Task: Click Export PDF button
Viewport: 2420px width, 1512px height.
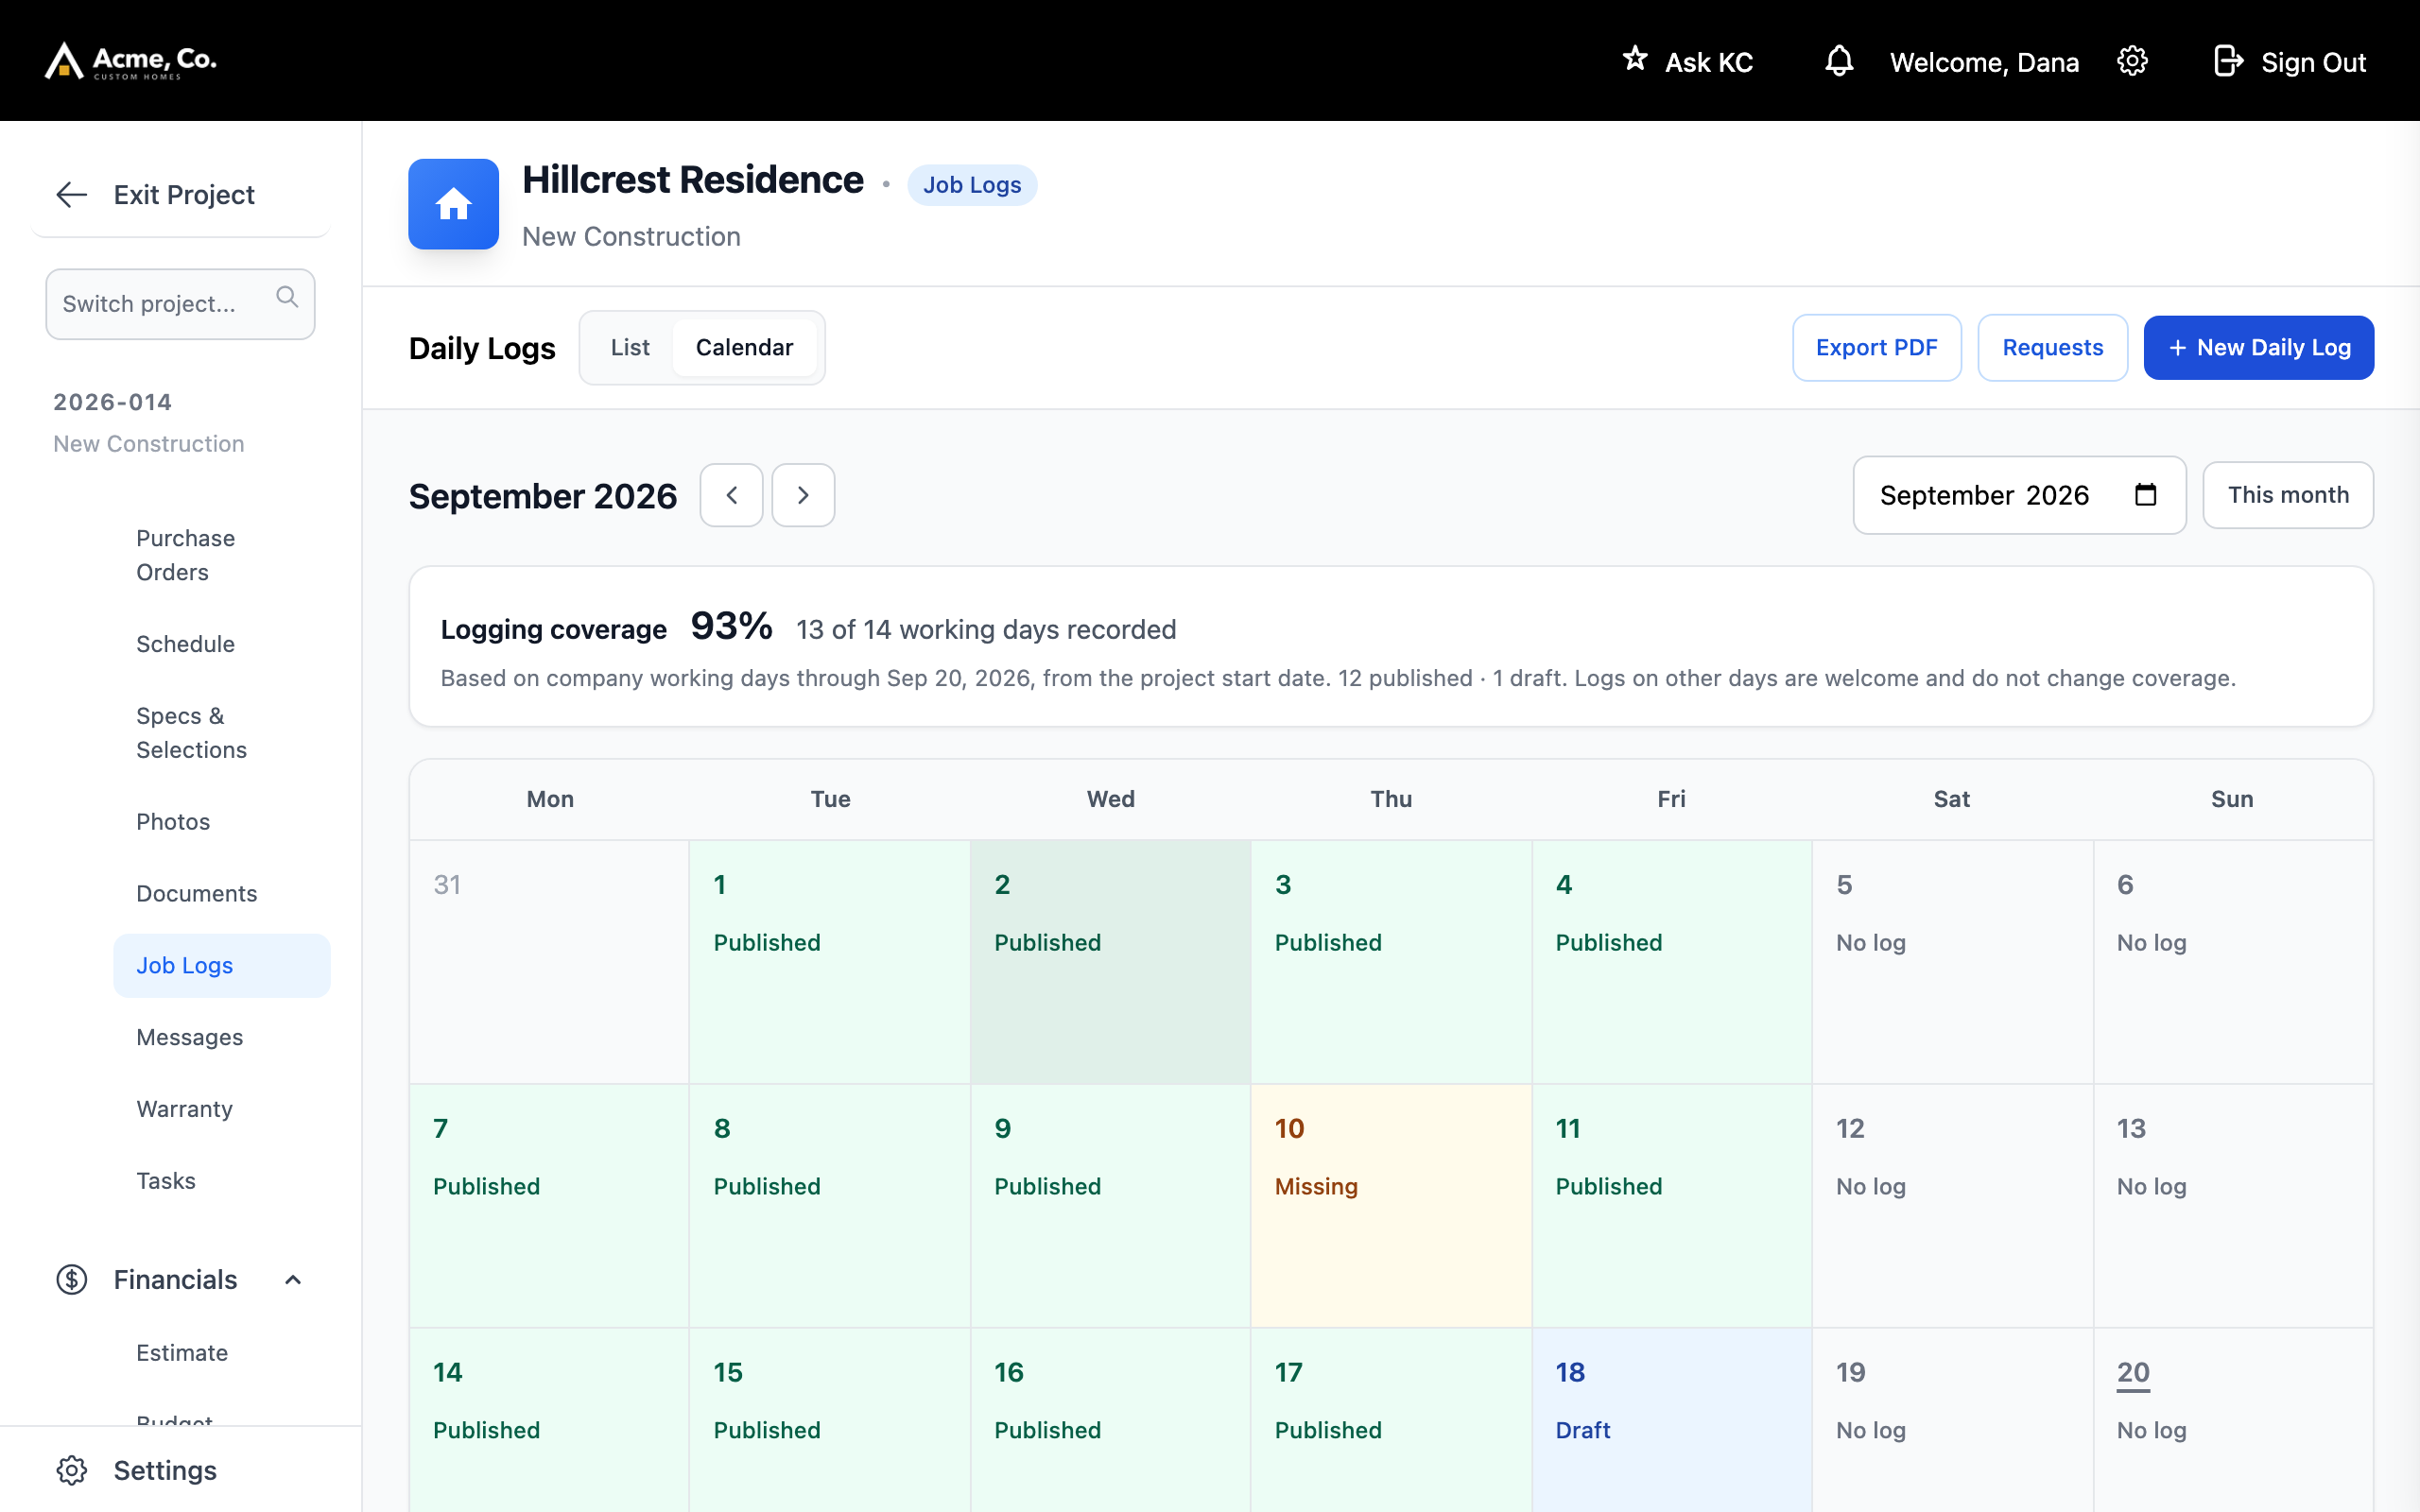Action: click(x=1876, y=347)
